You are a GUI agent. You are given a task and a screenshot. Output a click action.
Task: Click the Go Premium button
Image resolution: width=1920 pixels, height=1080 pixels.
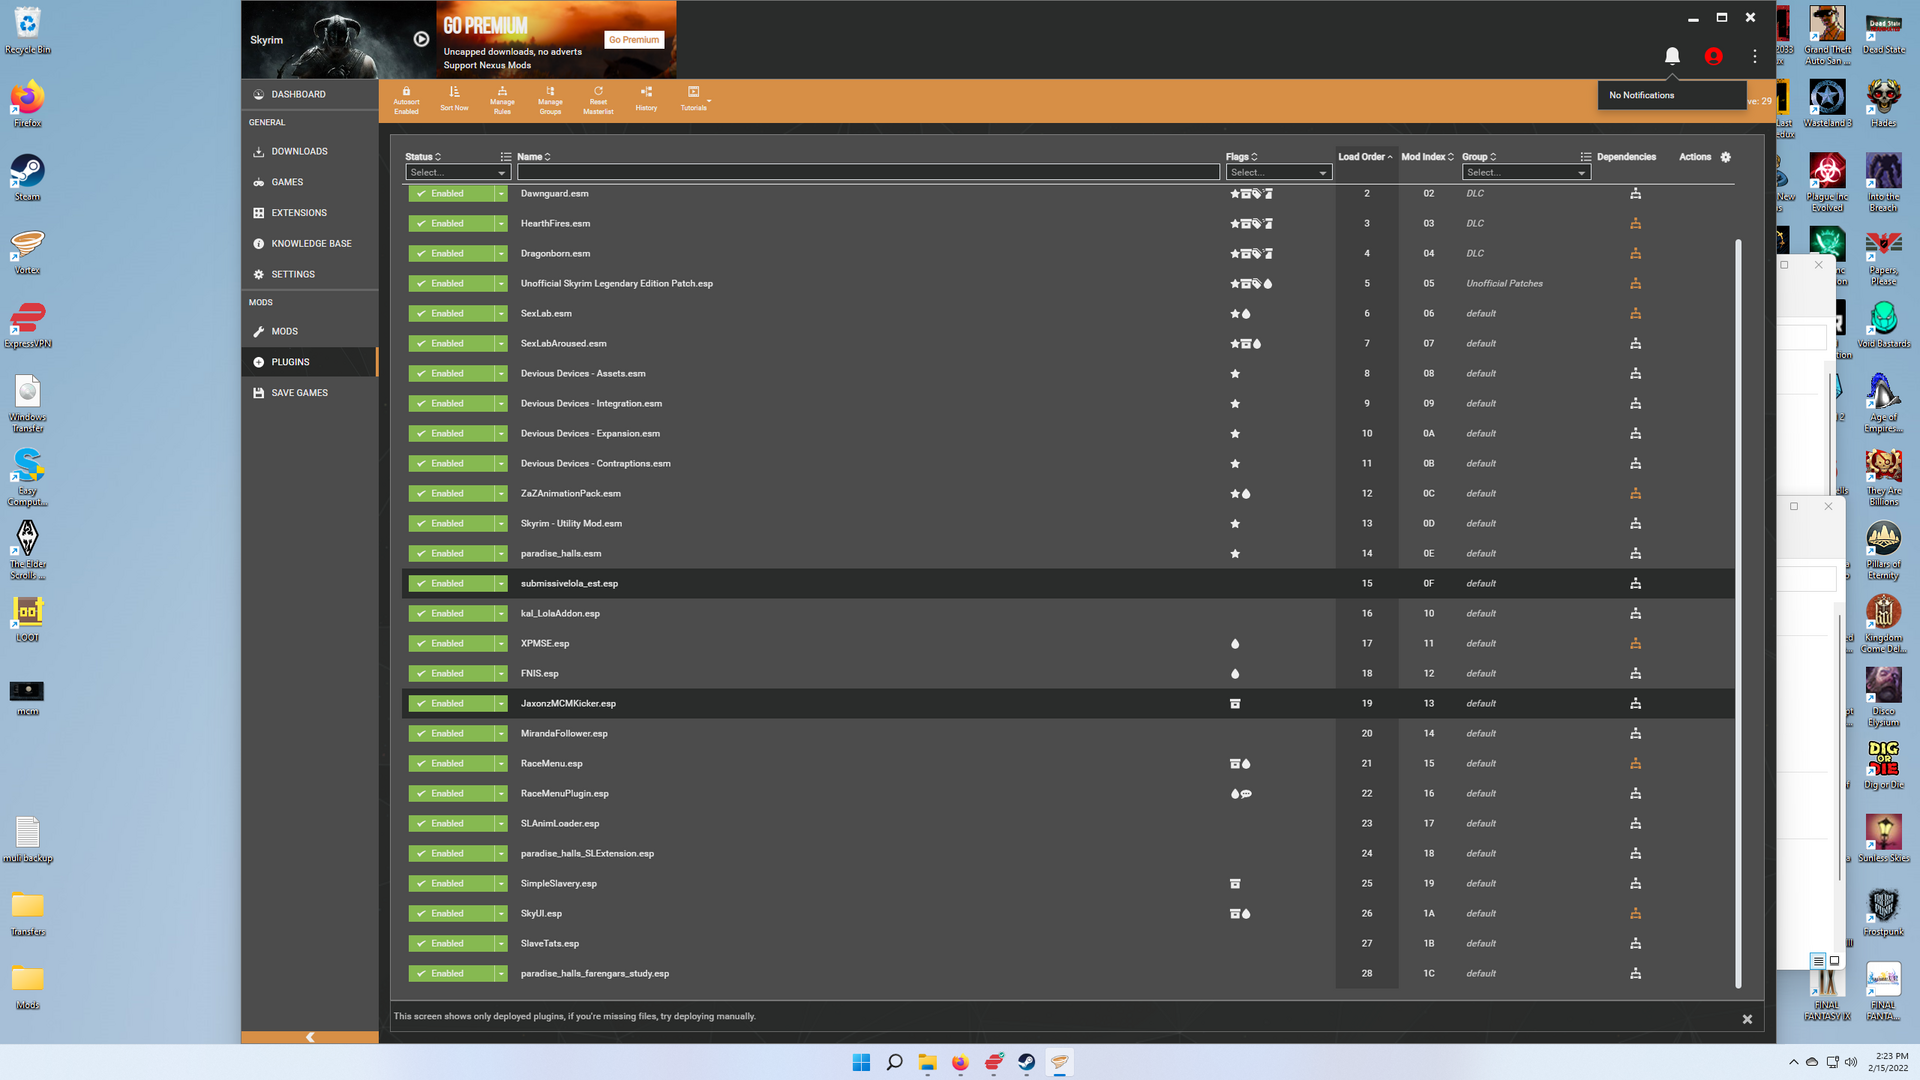[634, 39]
